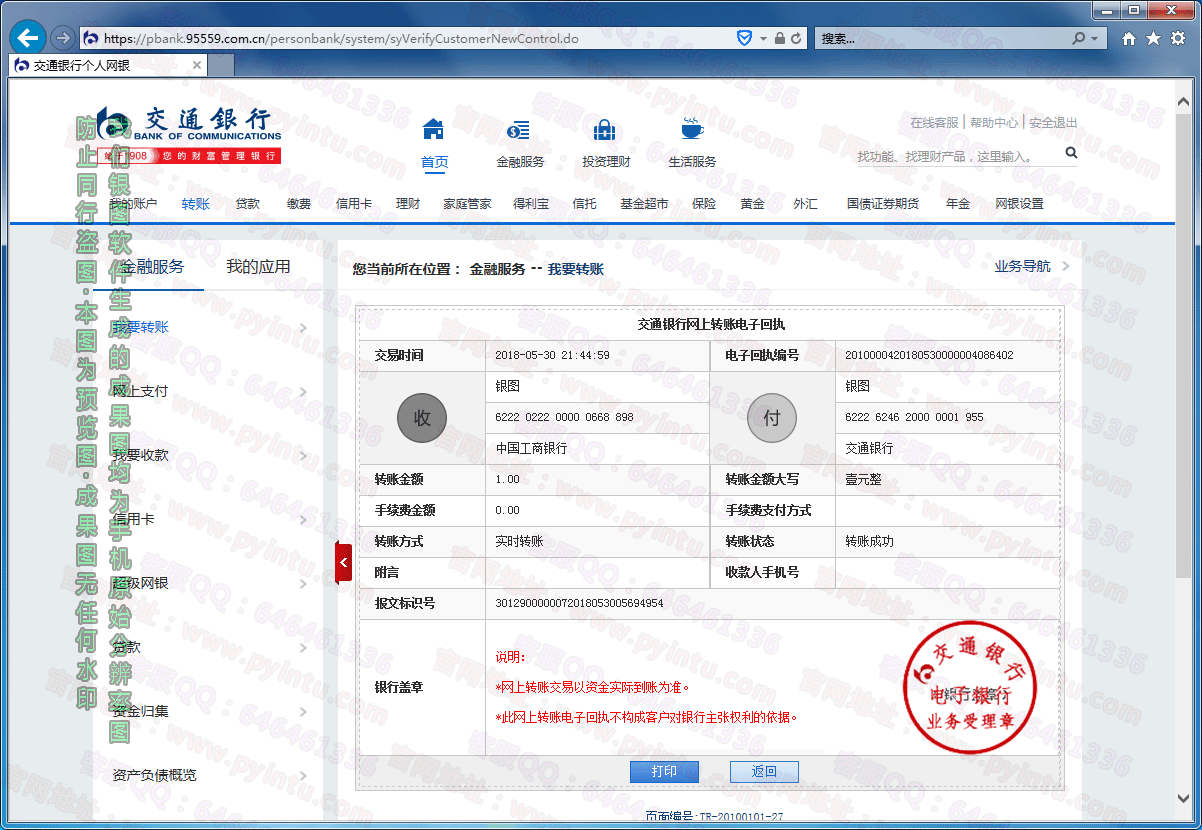Open the browser tools gear menu

pos(1177,38)
